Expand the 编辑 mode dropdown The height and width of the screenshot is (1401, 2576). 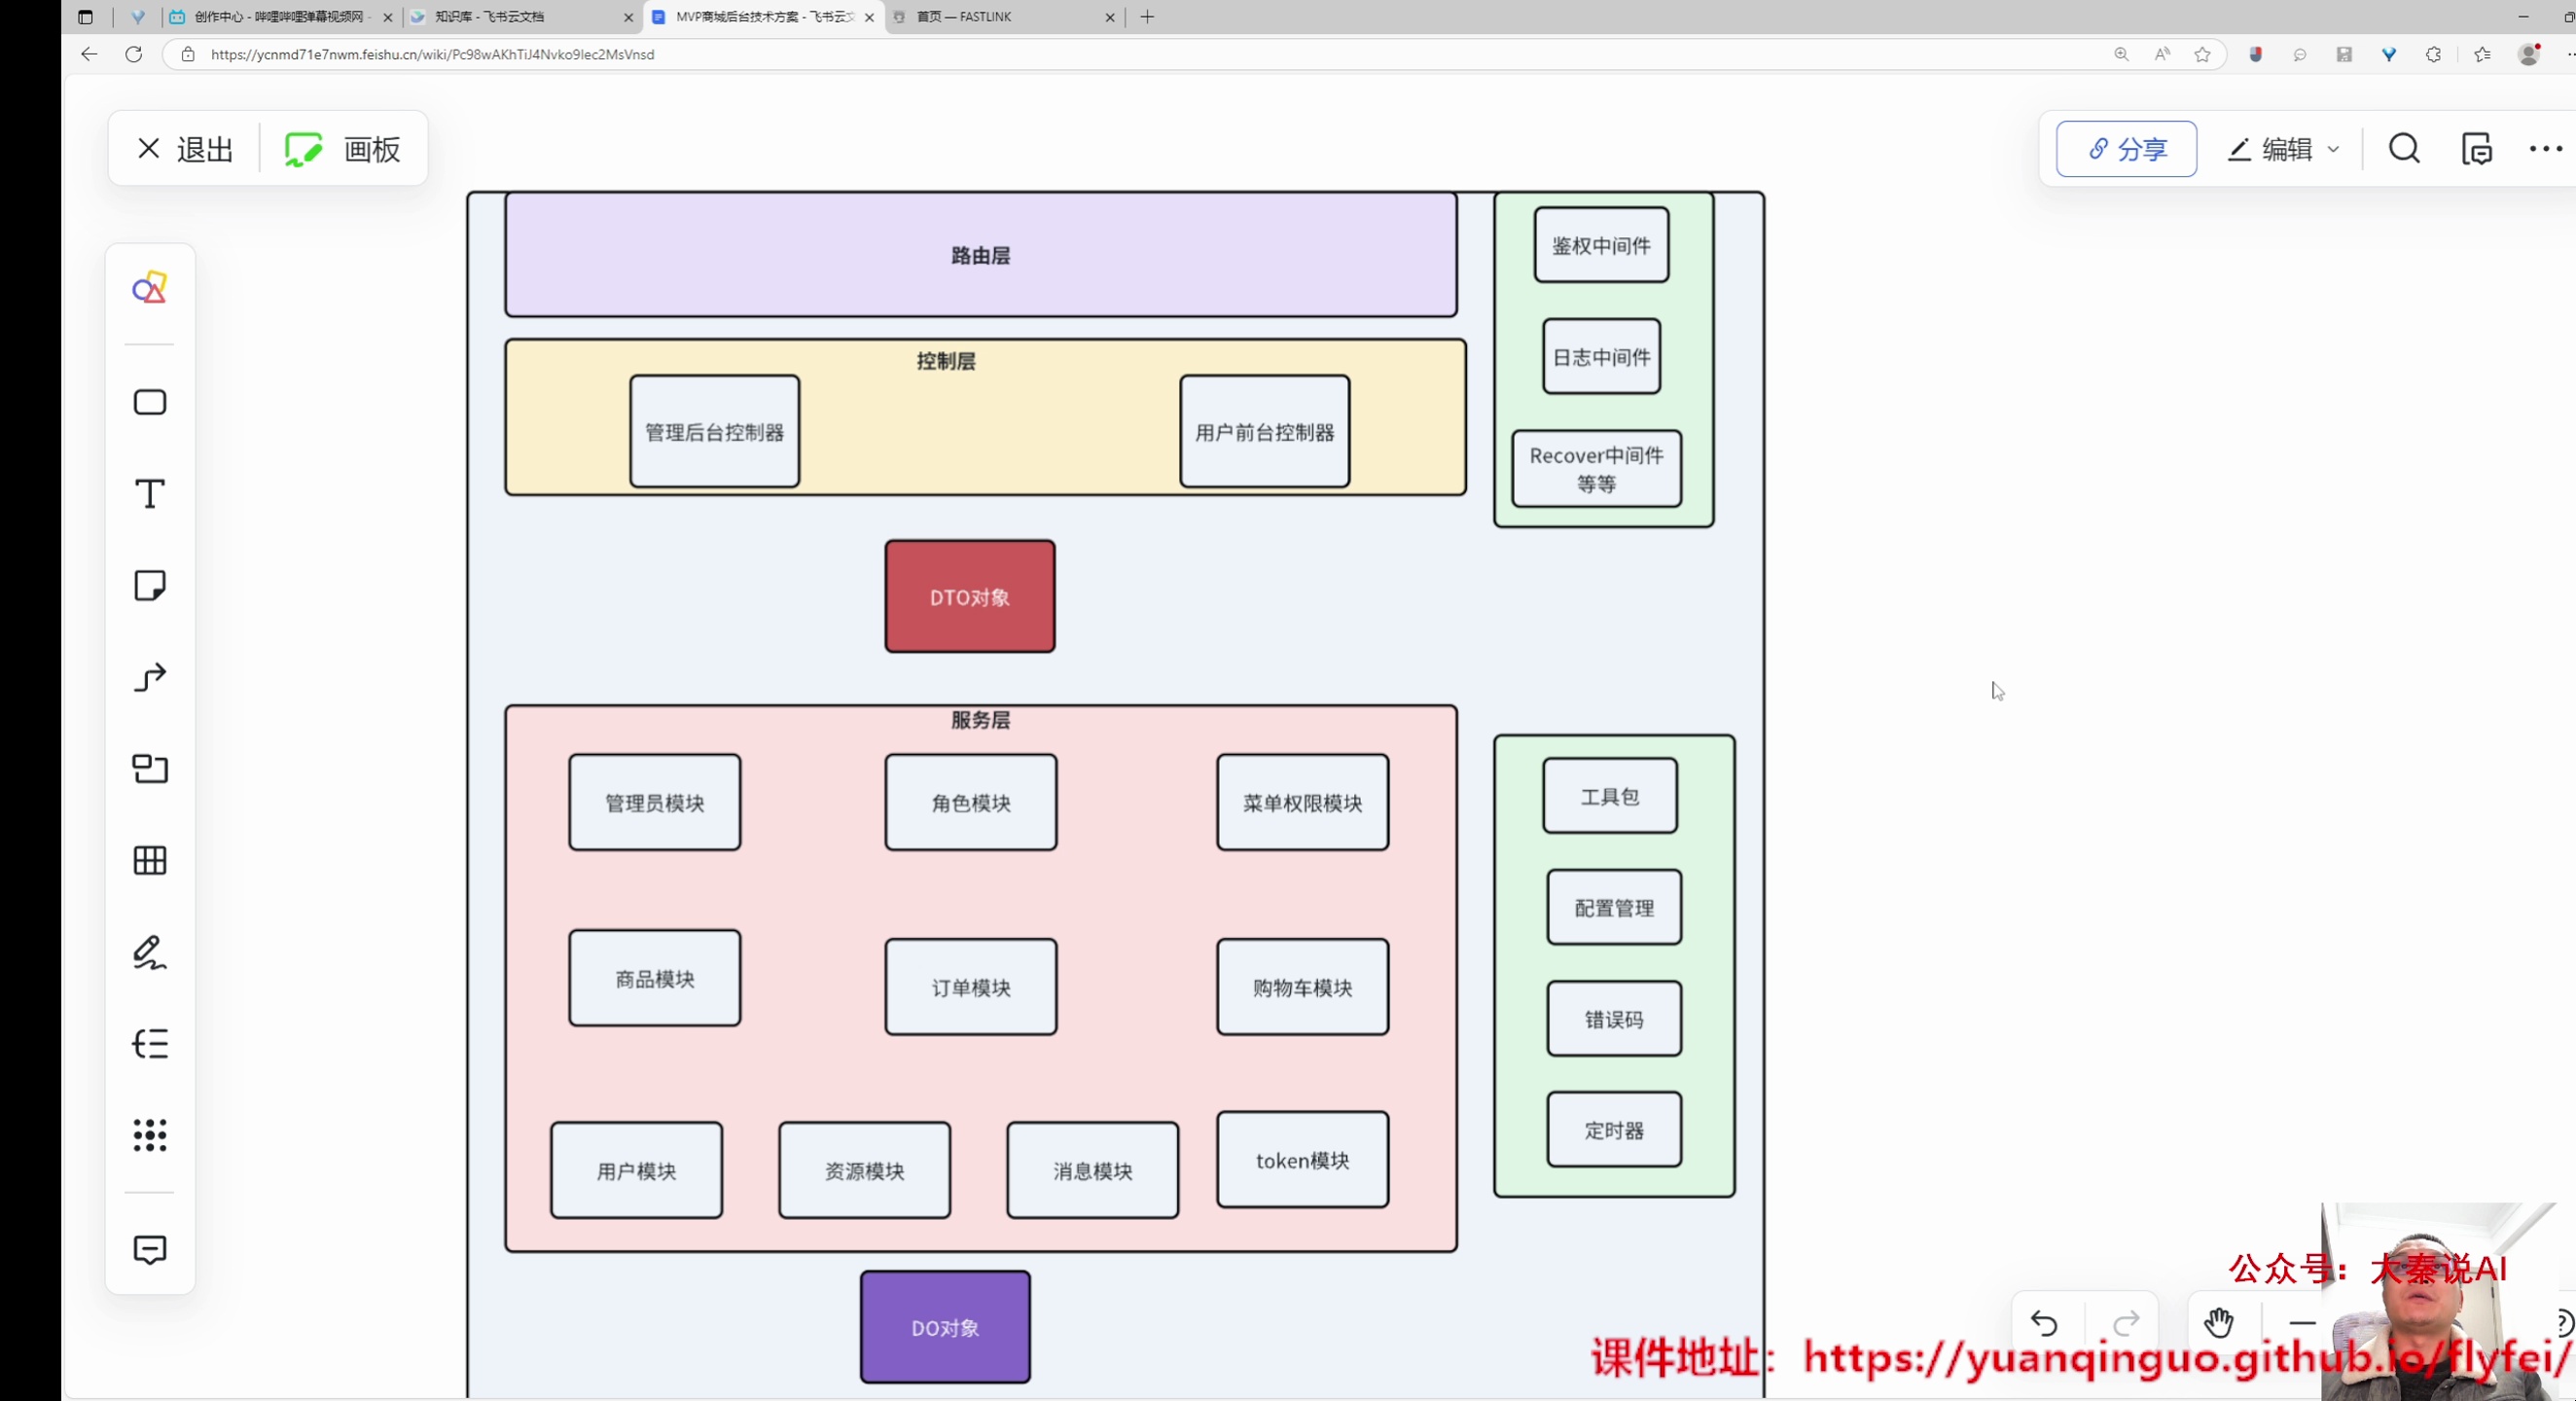[x=2334, y=149]
